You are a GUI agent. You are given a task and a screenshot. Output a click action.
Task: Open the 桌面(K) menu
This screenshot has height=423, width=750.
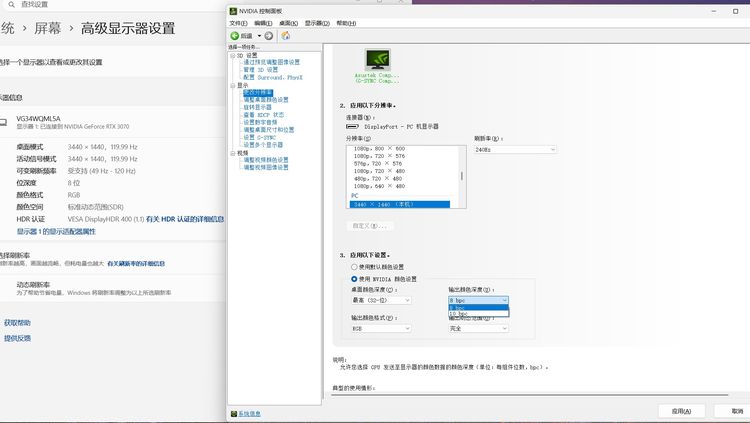pos(288,23)
